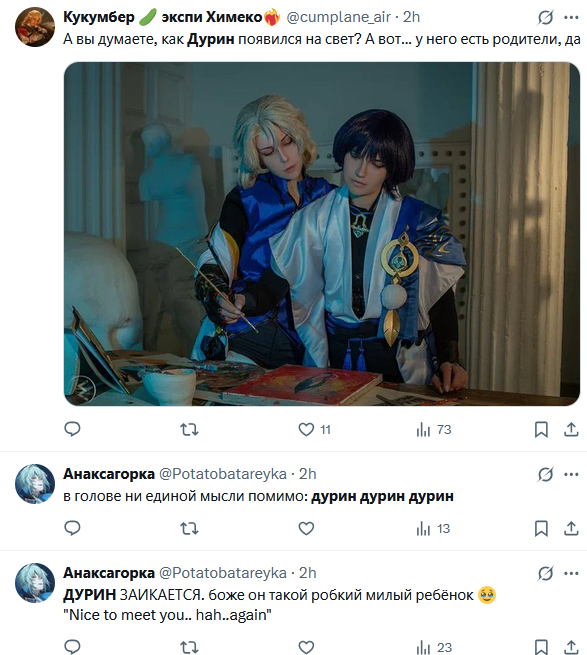Open Grok icon on @cumplane_air tweet
Screen dimensions: 587x655
[x=546, y=17]
